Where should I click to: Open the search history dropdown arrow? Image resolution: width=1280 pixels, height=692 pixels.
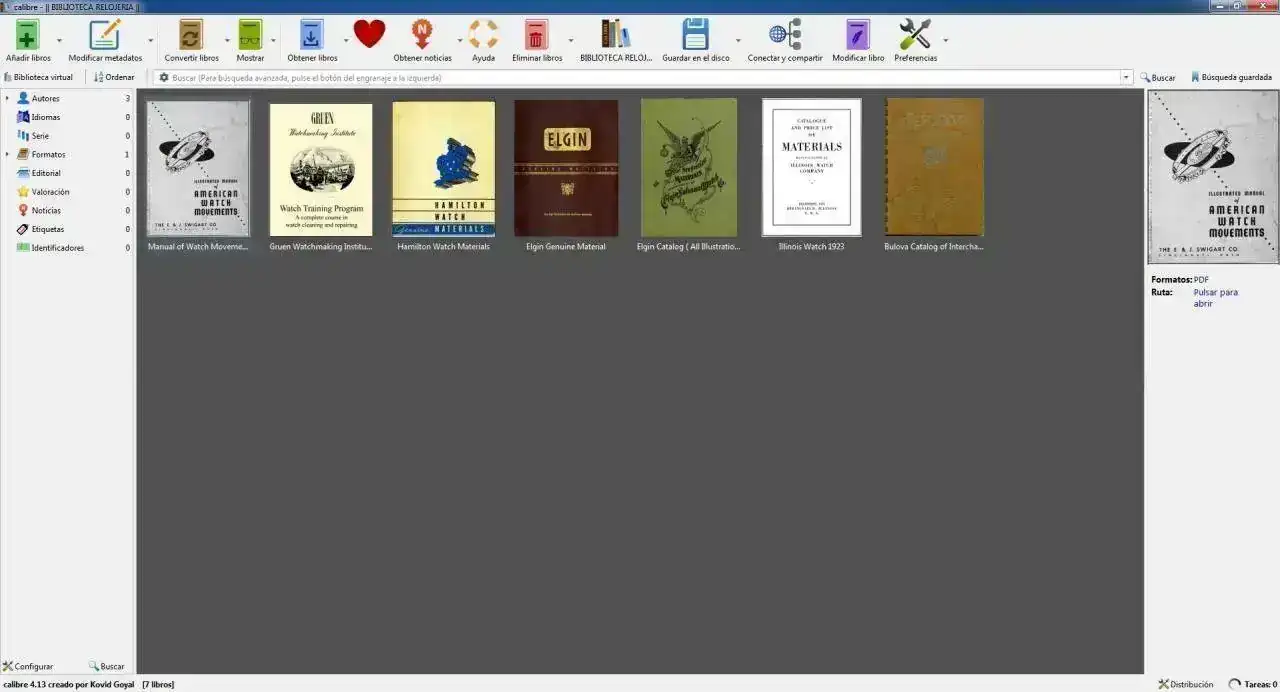pyautogui.click(x=1126, y=77)
